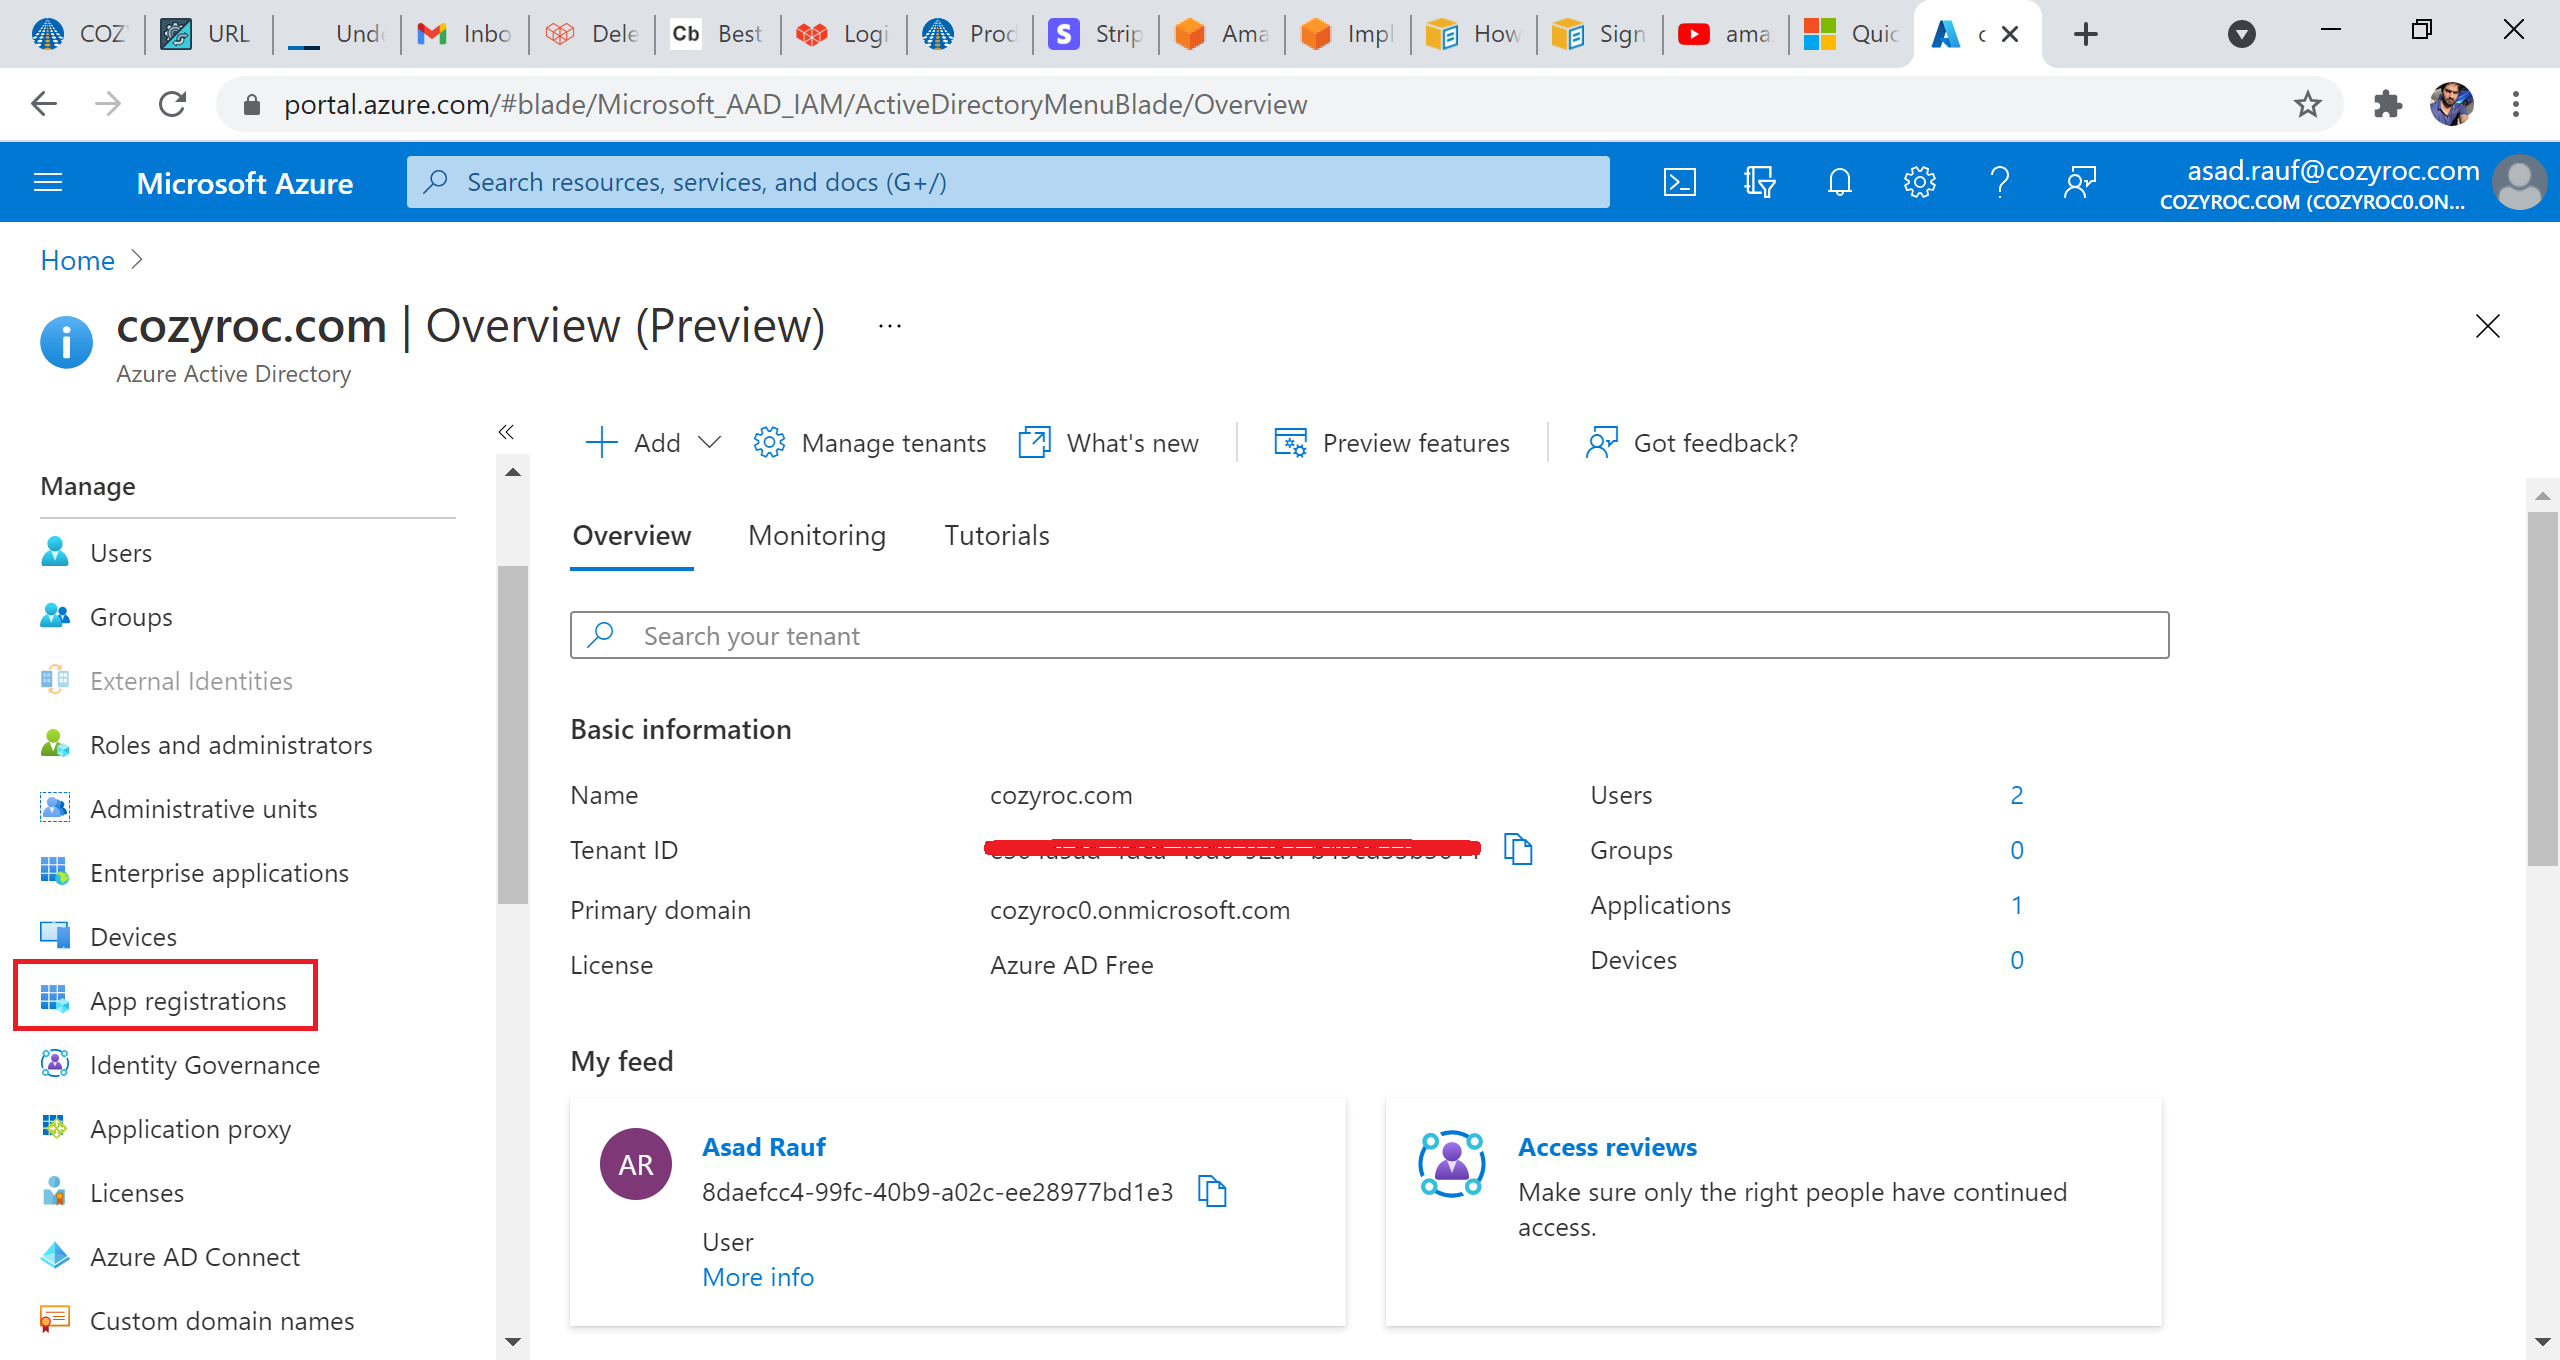Bookmark this page with the star icon
The image size is (2560, 1360).
coord(2307,104)
